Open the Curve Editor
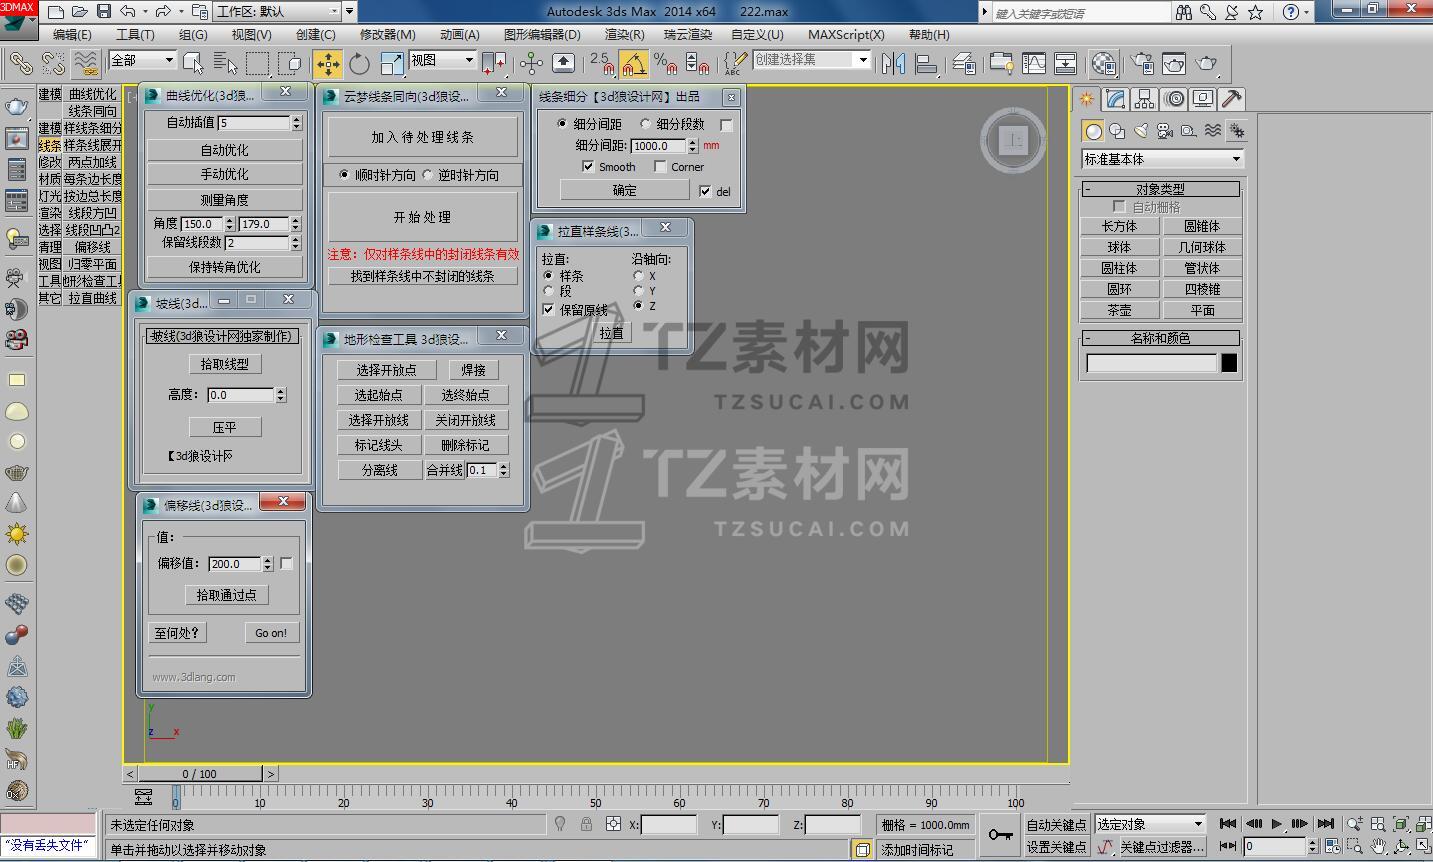This screenshot has height=862, width=1433. (1033, 64)
